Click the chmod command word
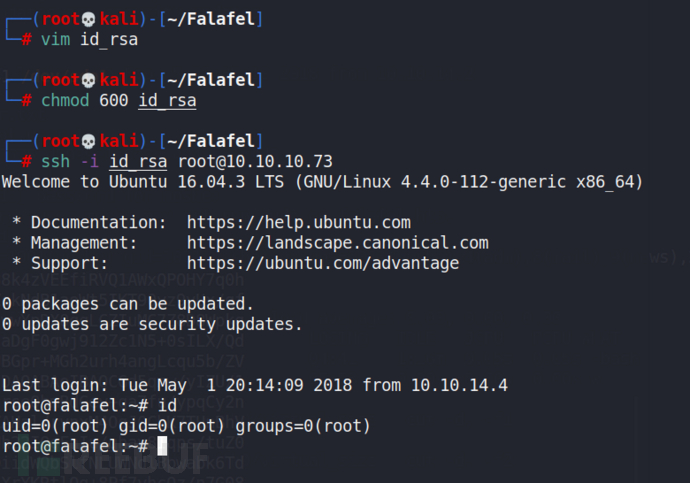The image size is (690, 483). coord(65,101)
